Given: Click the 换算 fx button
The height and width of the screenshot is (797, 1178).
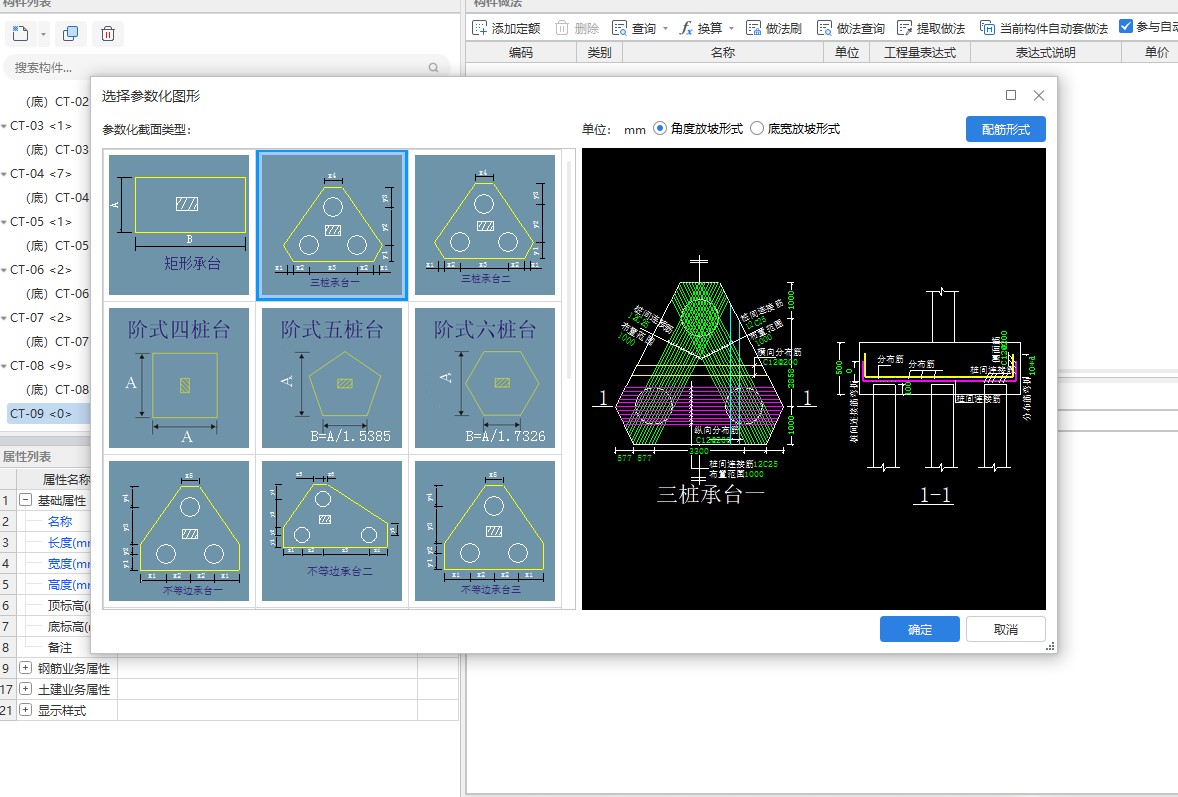Looking at the screenshot, I should pos(700,29).
